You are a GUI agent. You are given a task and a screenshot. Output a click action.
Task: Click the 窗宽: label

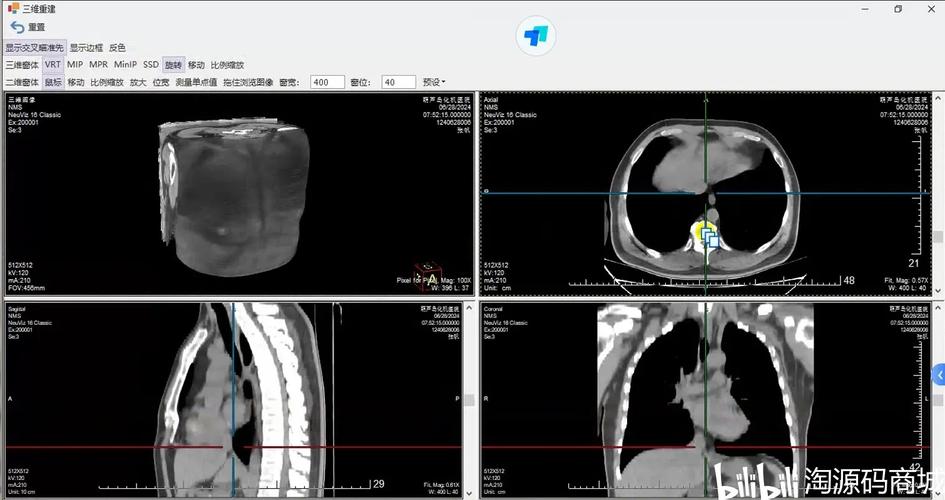point(289,82)
